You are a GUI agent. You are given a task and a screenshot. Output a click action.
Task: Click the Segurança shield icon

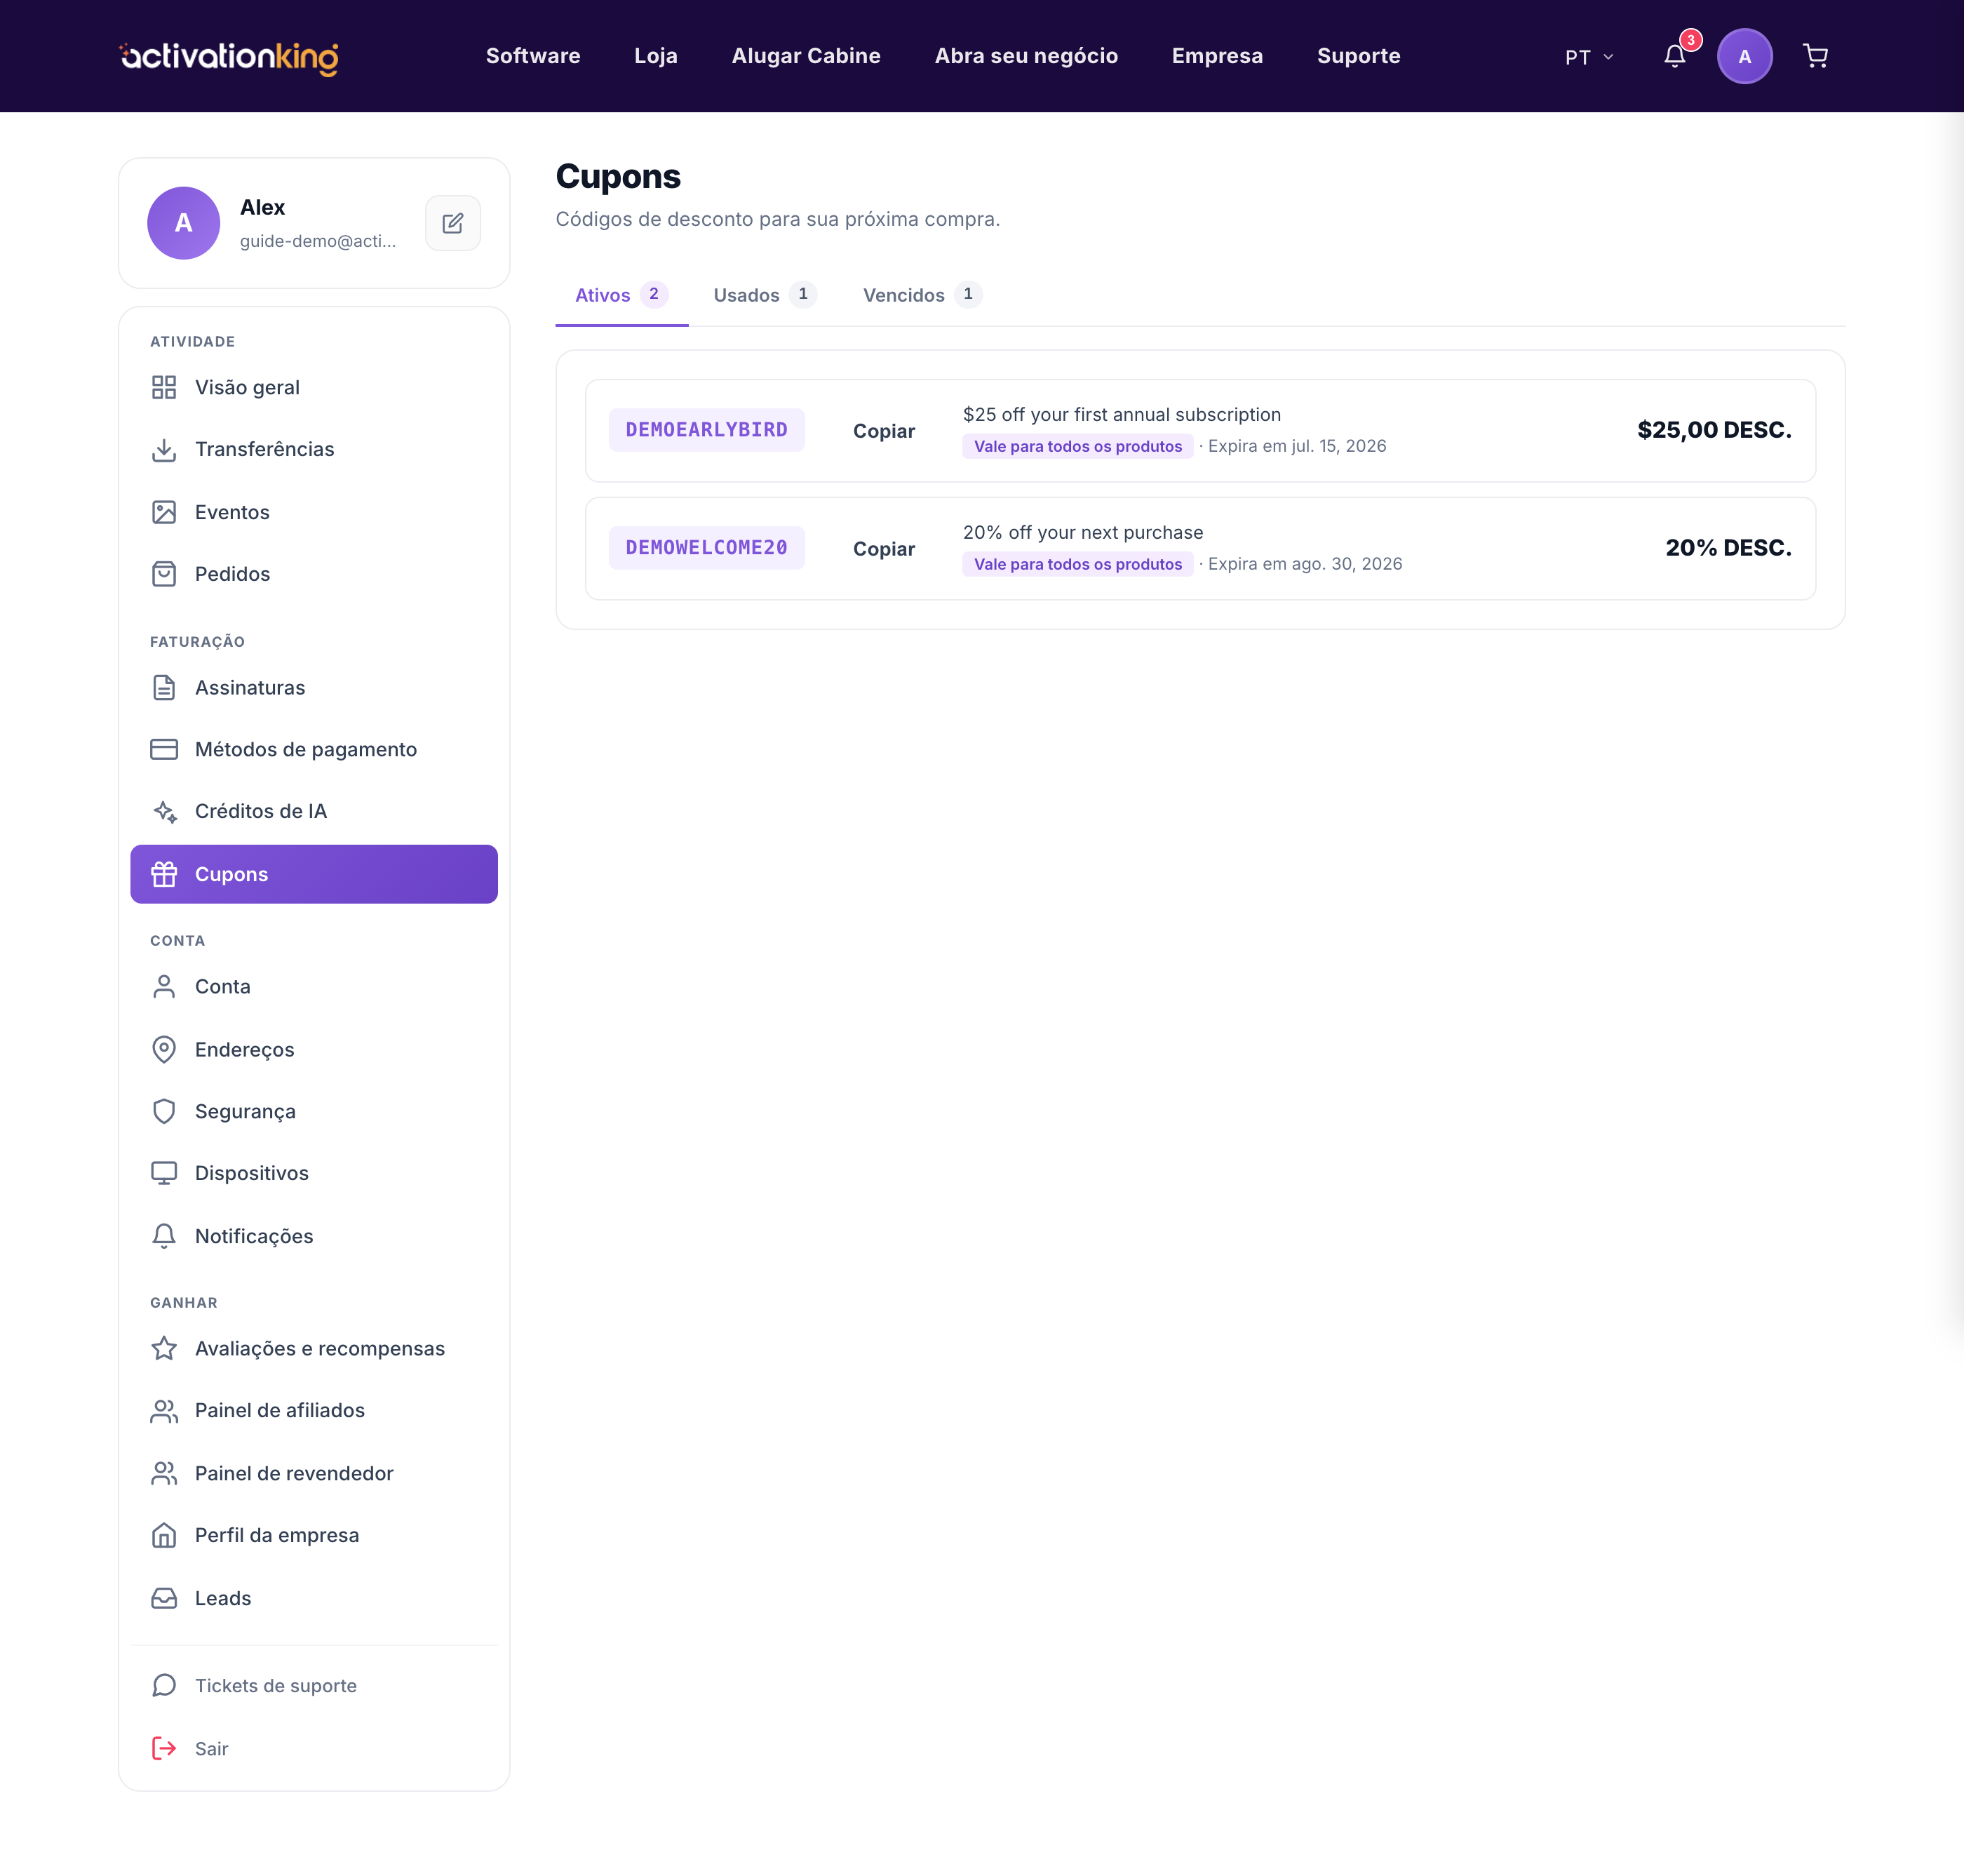(164, 1111)
